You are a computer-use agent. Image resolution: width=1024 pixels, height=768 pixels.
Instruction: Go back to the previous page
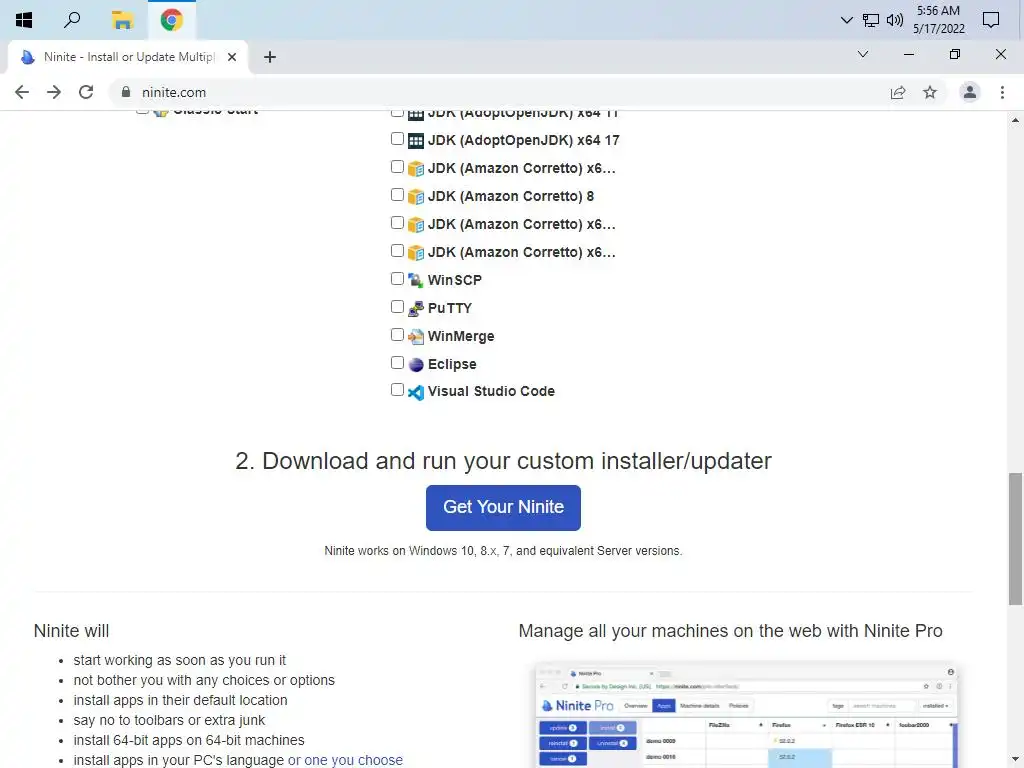tap(22, 92)
